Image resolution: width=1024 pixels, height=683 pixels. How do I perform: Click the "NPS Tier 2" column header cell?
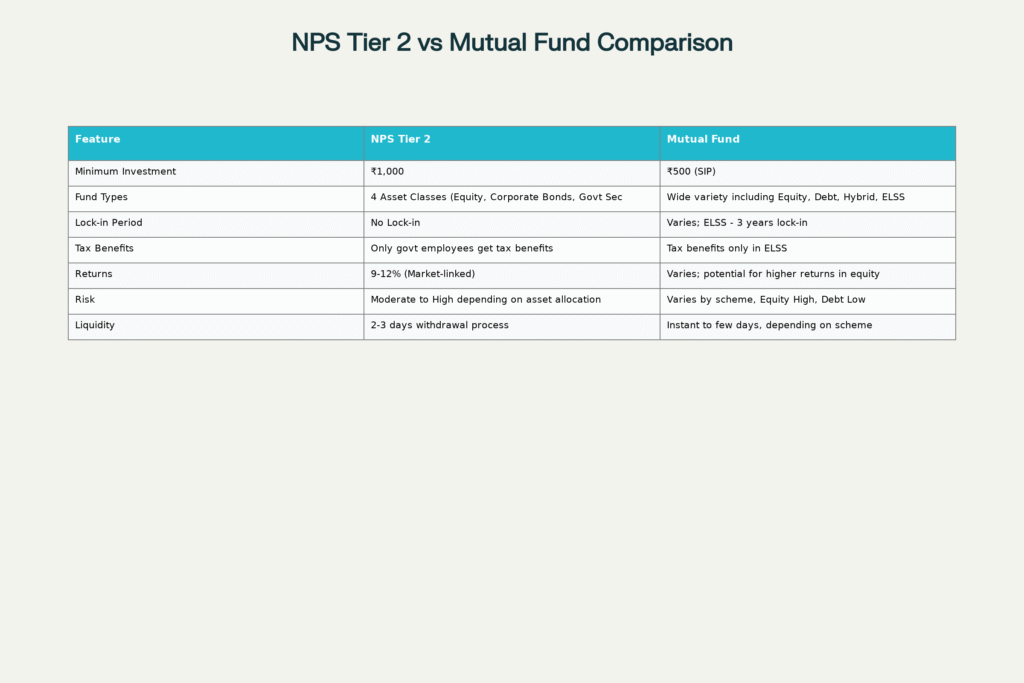(x=400, y=139)
